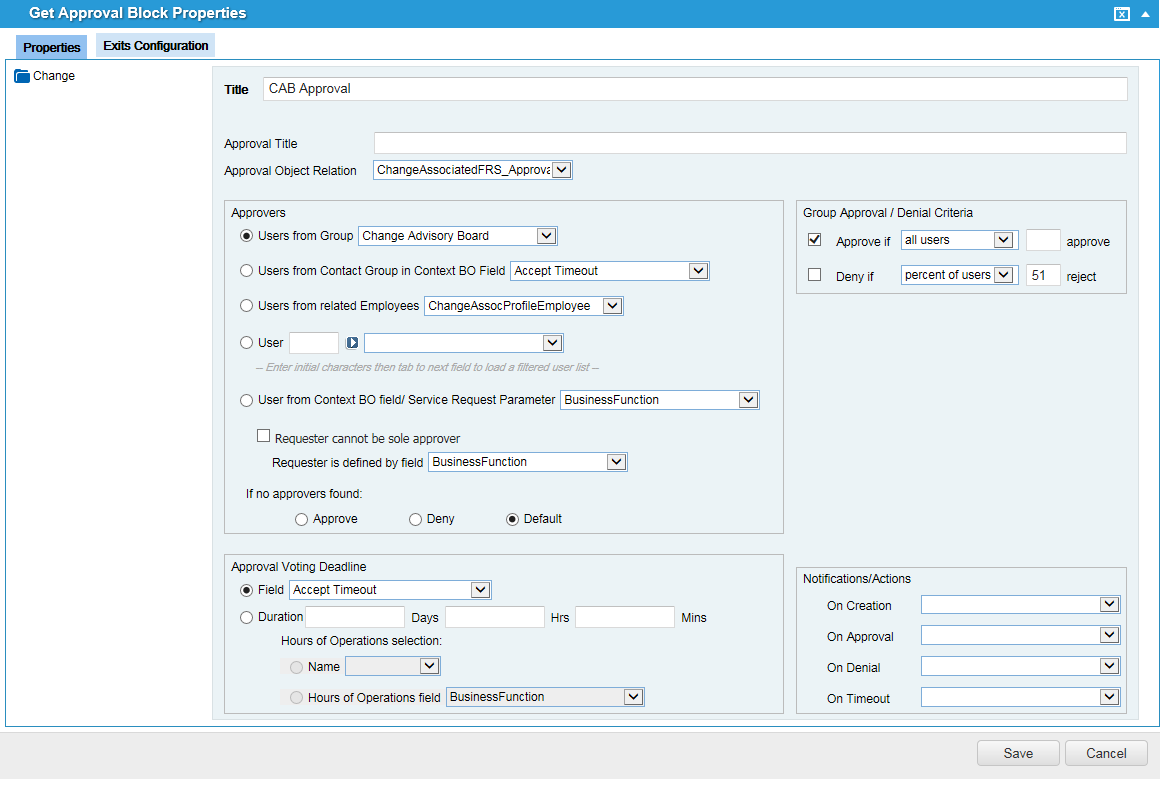Select 'Users from related Employees' radio button
The image size is (1160, 788).
247,306
